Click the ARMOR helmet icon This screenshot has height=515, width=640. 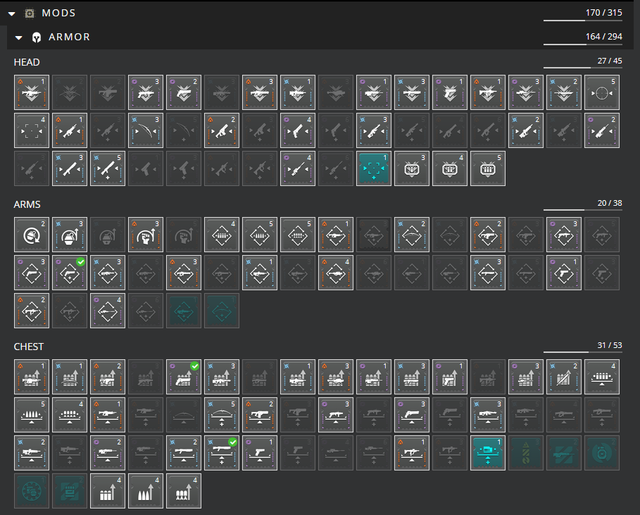click(37, 38)
